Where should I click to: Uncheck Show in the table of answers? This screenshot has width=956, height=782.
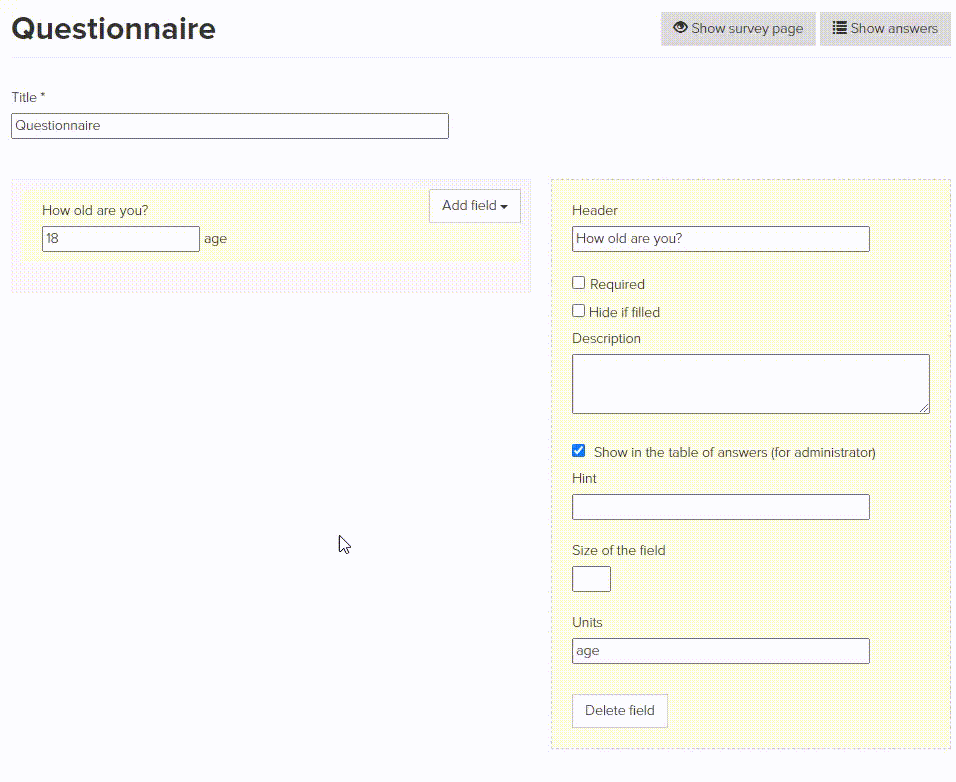pyautogui.click(x=578, y=451)
